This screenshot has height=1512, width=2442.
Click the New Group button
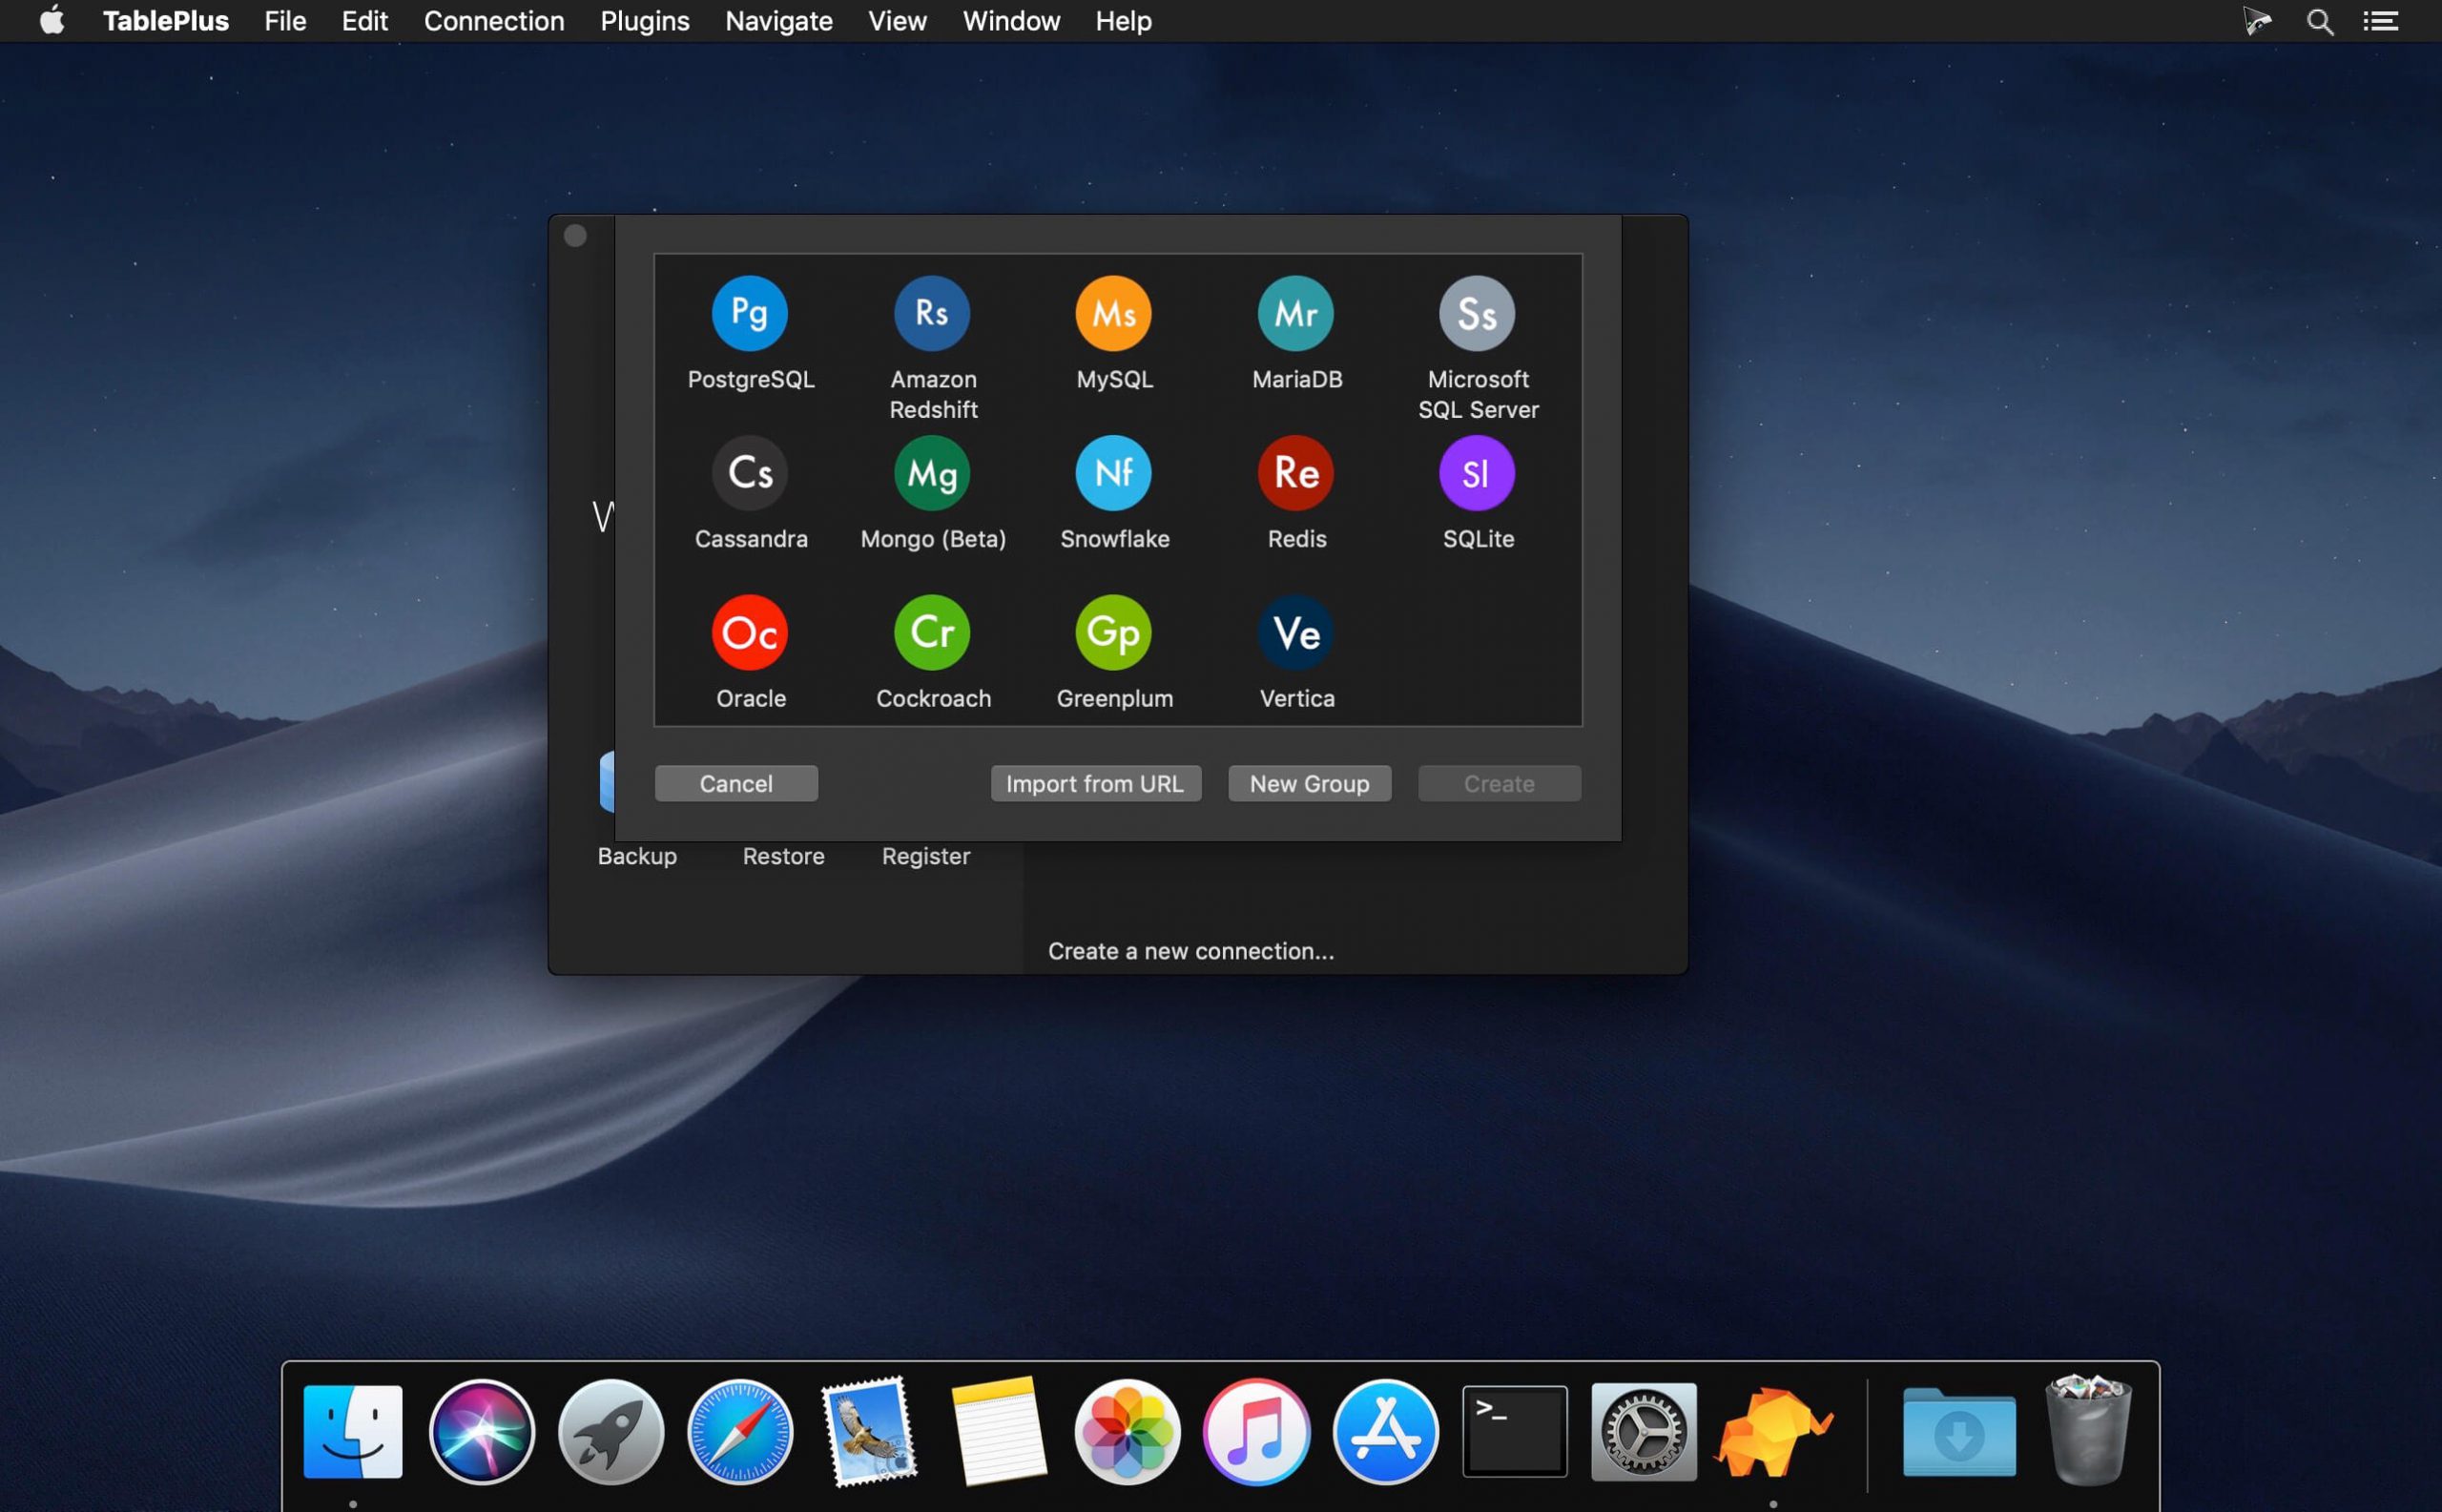pos(1309,784)
